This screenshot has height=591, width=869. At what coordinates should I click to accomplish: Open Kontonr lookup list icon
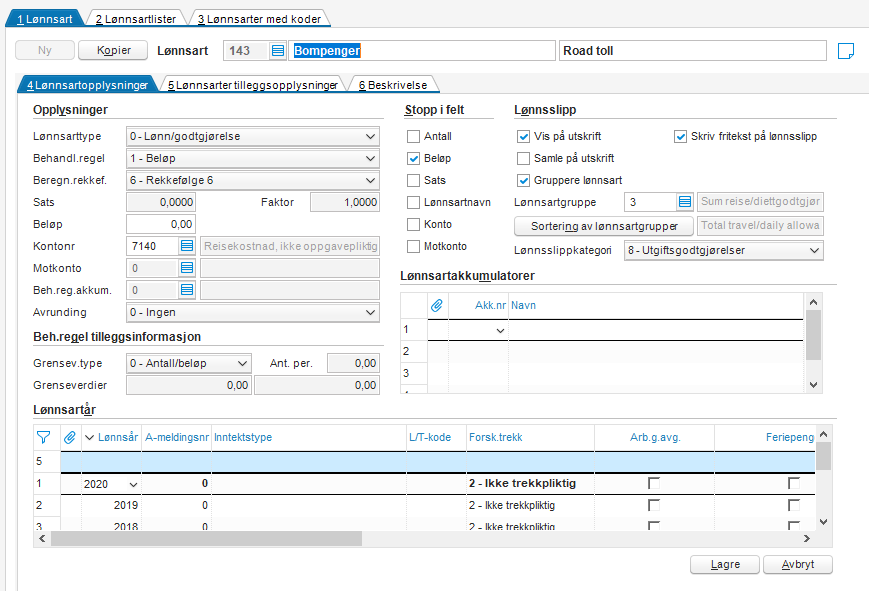pos(187,246)
